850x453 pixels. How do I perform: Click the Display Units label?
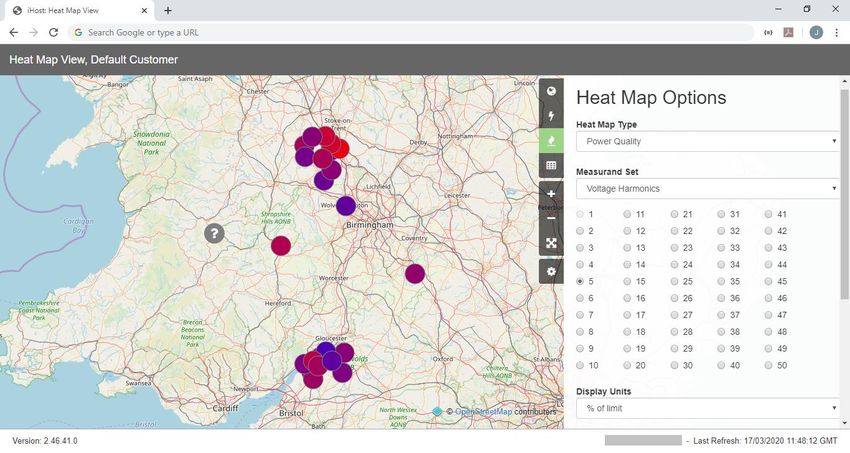pos(603,391)
